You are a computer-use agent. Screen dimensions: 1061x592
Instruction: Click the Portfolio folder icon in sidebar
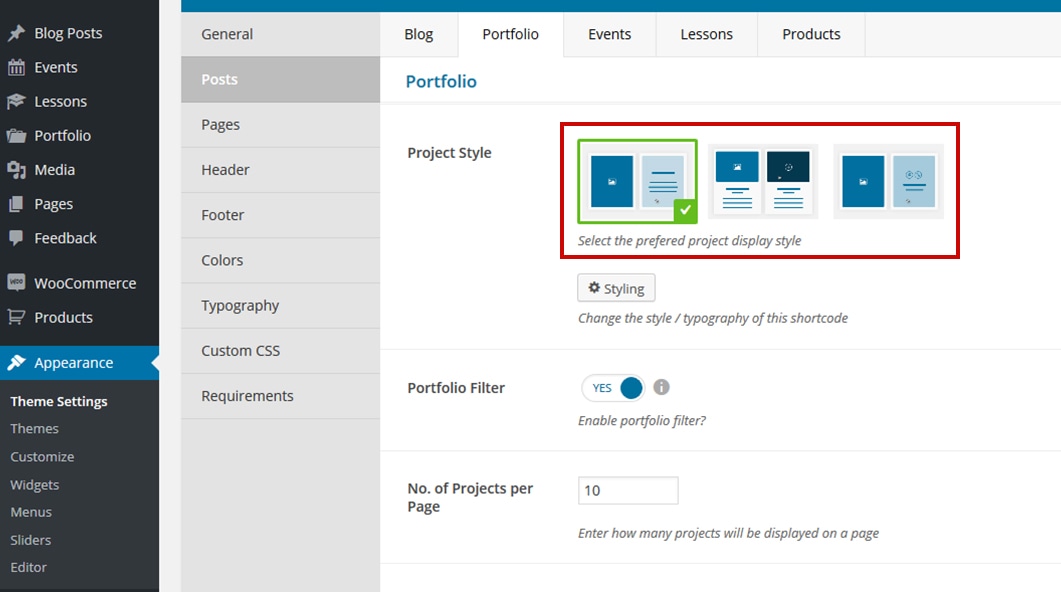(x=16, y=135)
